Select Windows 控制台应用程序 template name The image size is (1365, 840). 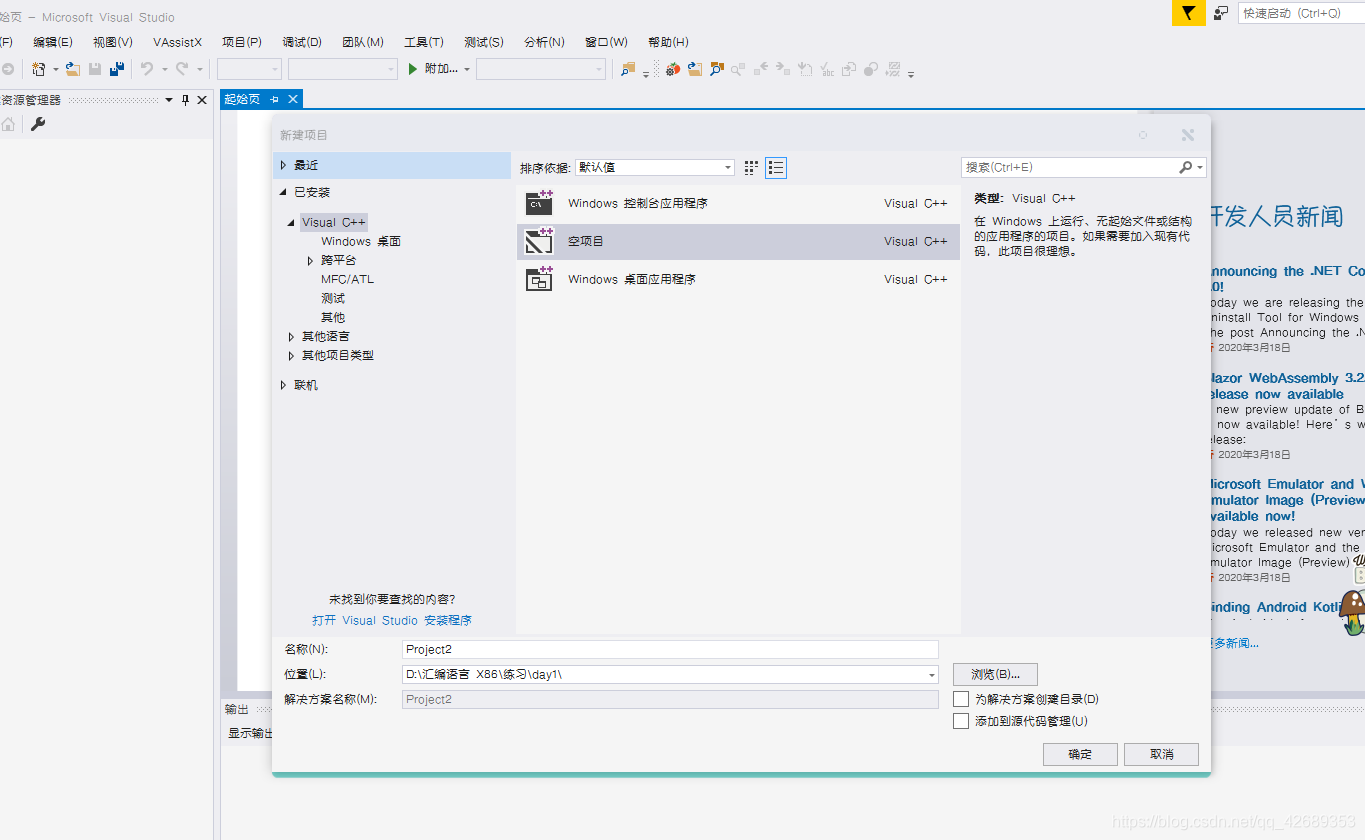pyautogui.click(x=638, y=203)
